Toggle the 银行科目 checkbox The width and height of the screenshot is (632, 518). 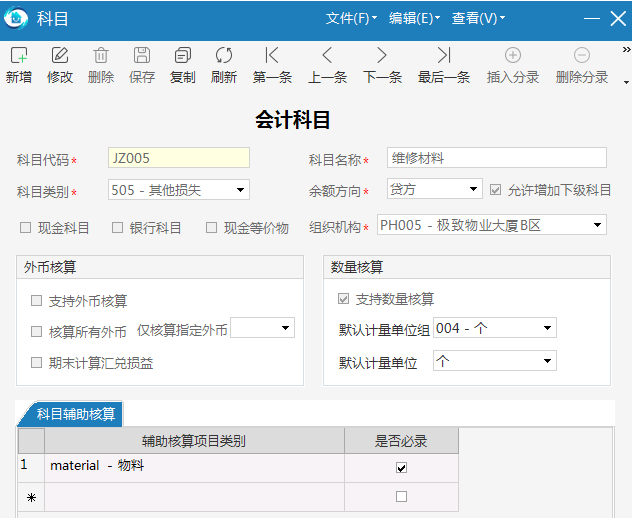click(117, 228)
